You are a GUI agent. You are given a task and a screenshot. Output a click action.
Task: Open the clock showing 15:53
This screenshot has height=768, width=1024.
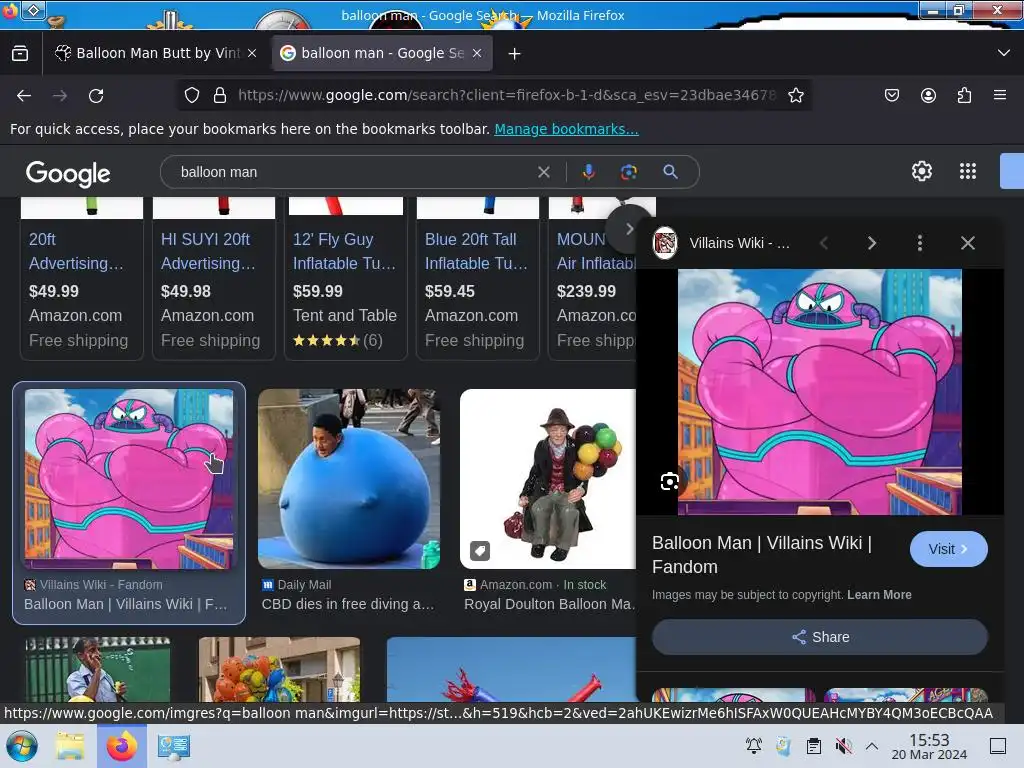(929, 746)
